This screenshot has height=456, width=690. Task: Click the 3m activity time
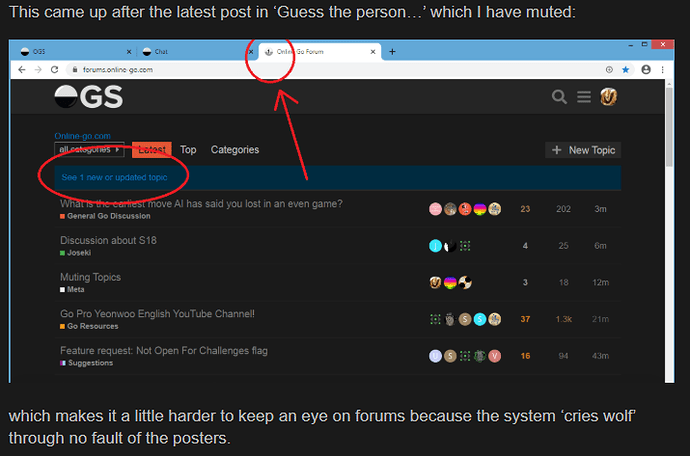coord(600,209)
